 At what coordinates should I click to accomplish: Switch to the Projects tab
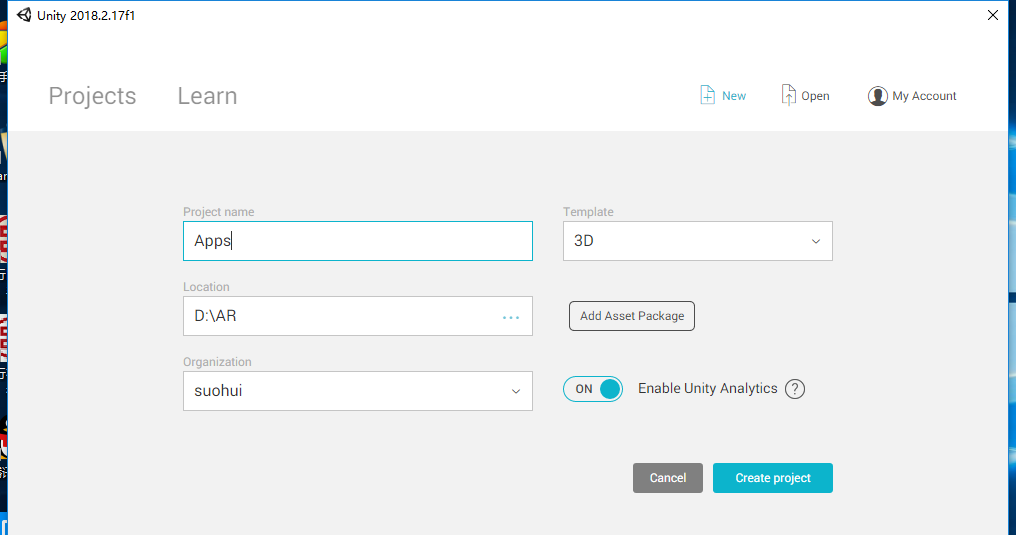tap(93, 96)
